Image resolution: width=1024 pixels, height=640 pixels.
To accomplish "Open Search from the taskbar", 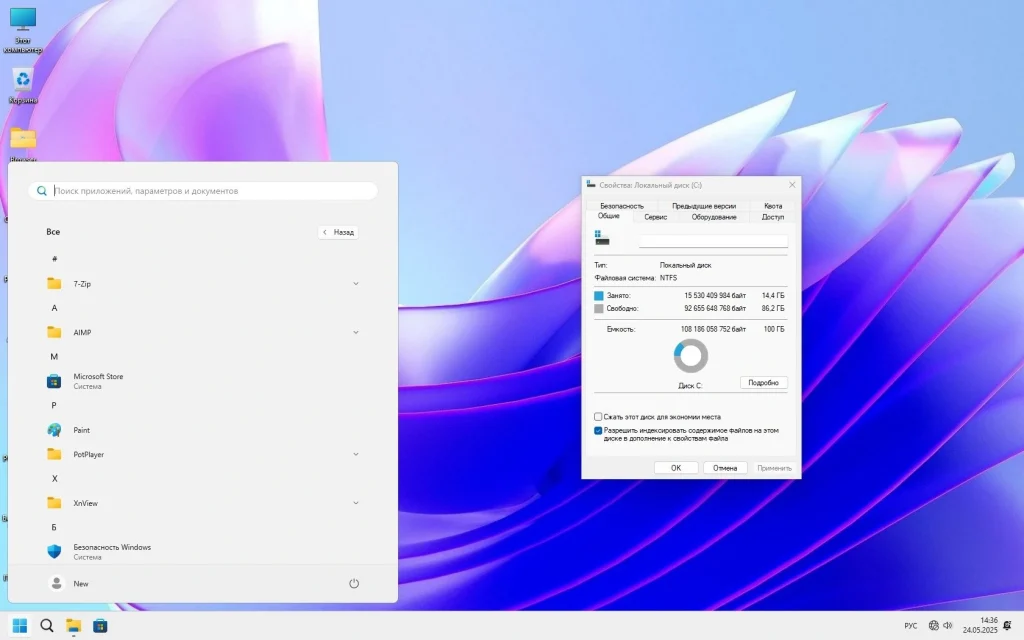I will tap(45, 624).
